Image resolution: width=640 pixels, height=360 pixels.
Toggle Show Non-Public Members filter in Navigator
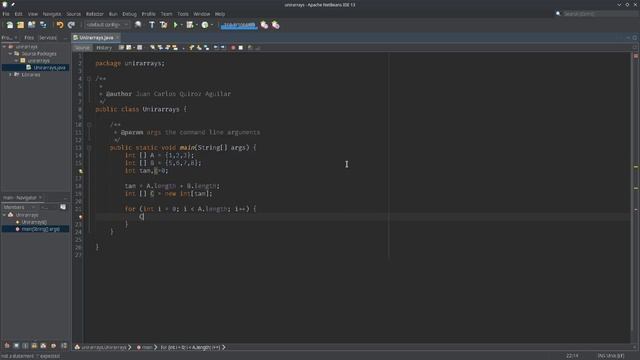34,346
